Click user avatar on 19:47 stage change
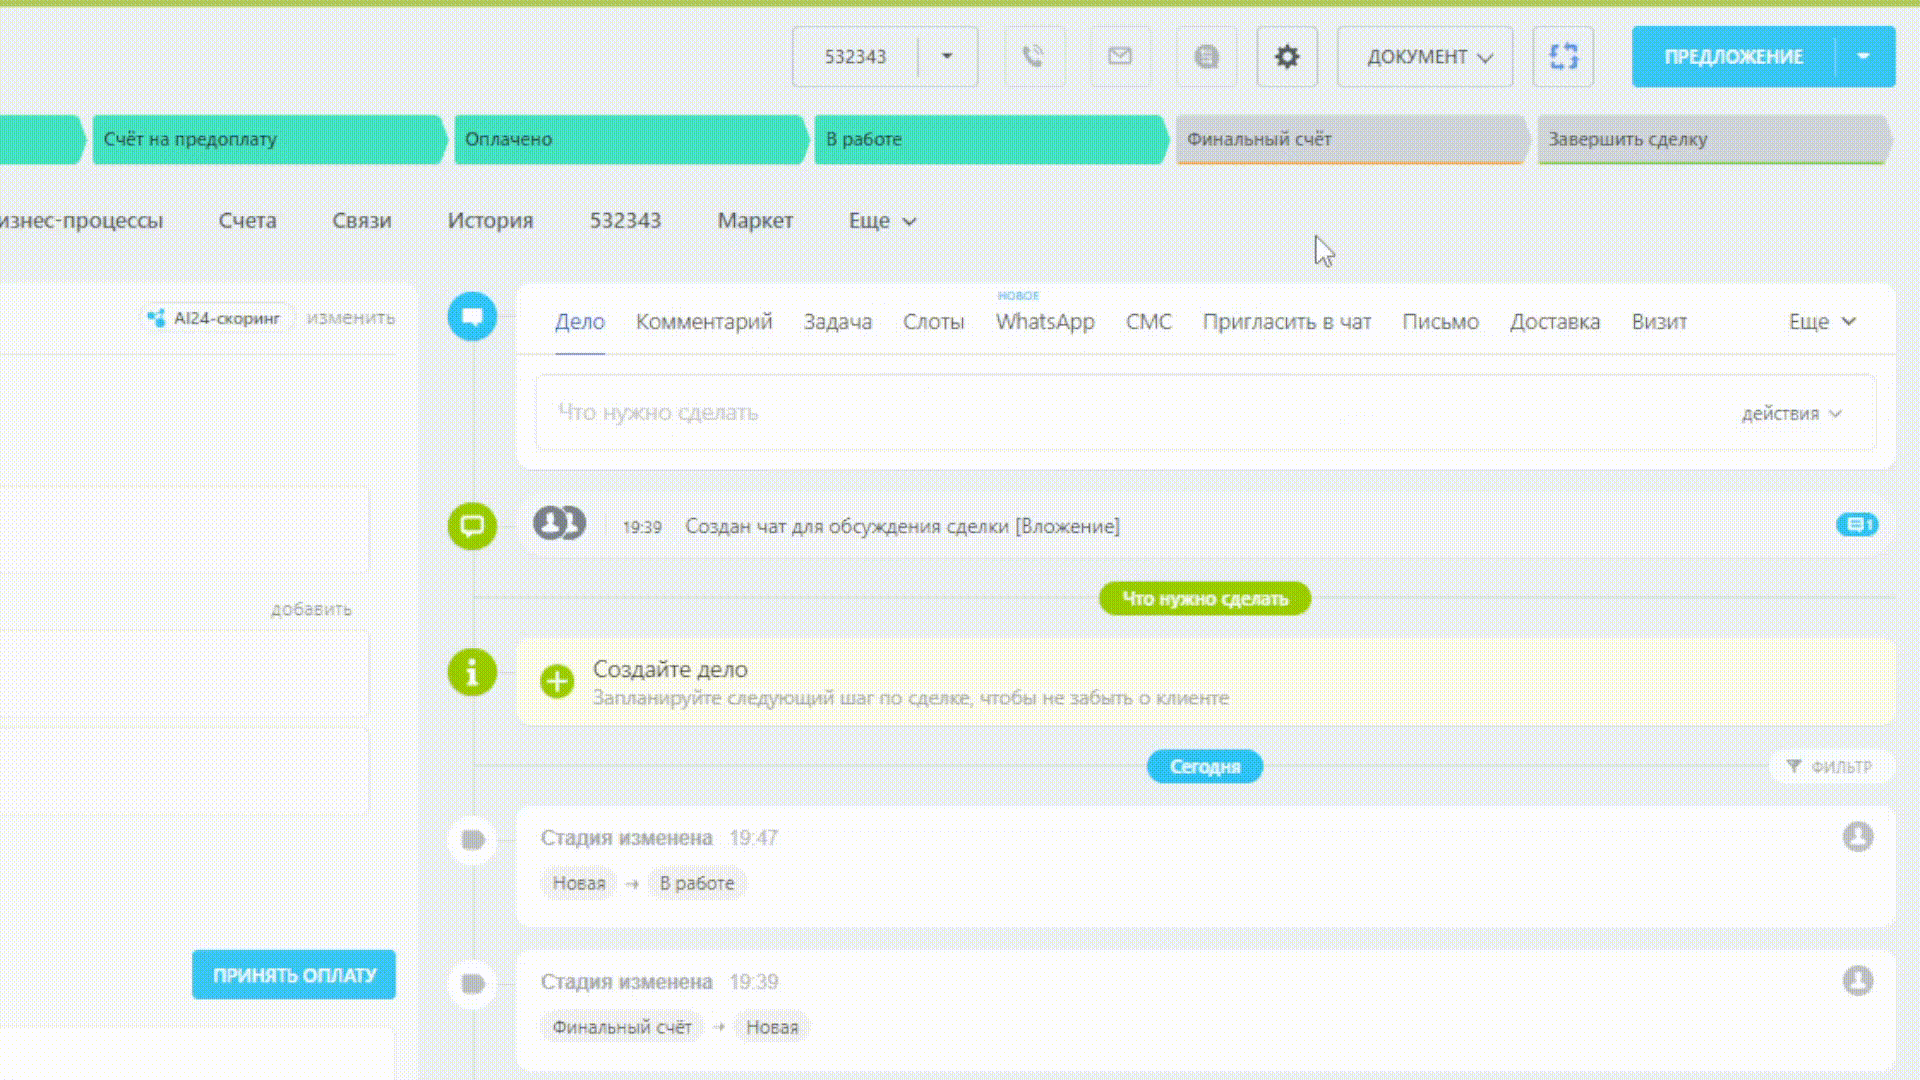 [1857, 837]
